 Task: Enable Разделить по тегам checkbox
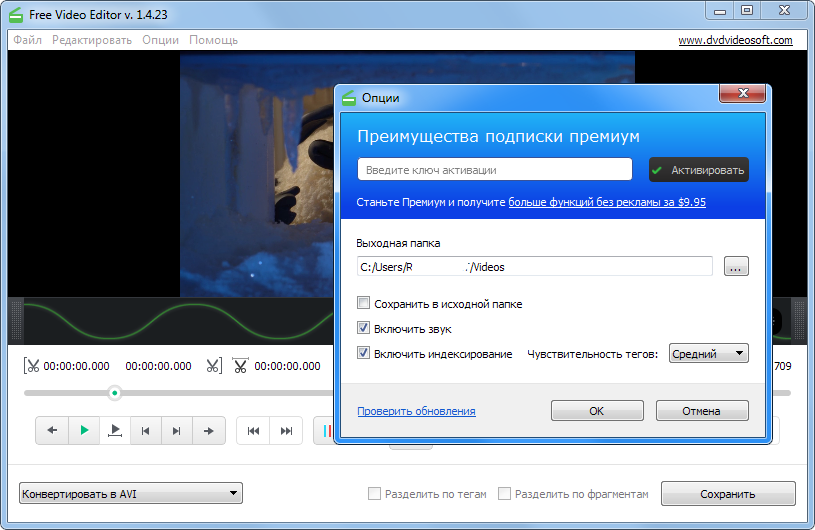point(374,494)
